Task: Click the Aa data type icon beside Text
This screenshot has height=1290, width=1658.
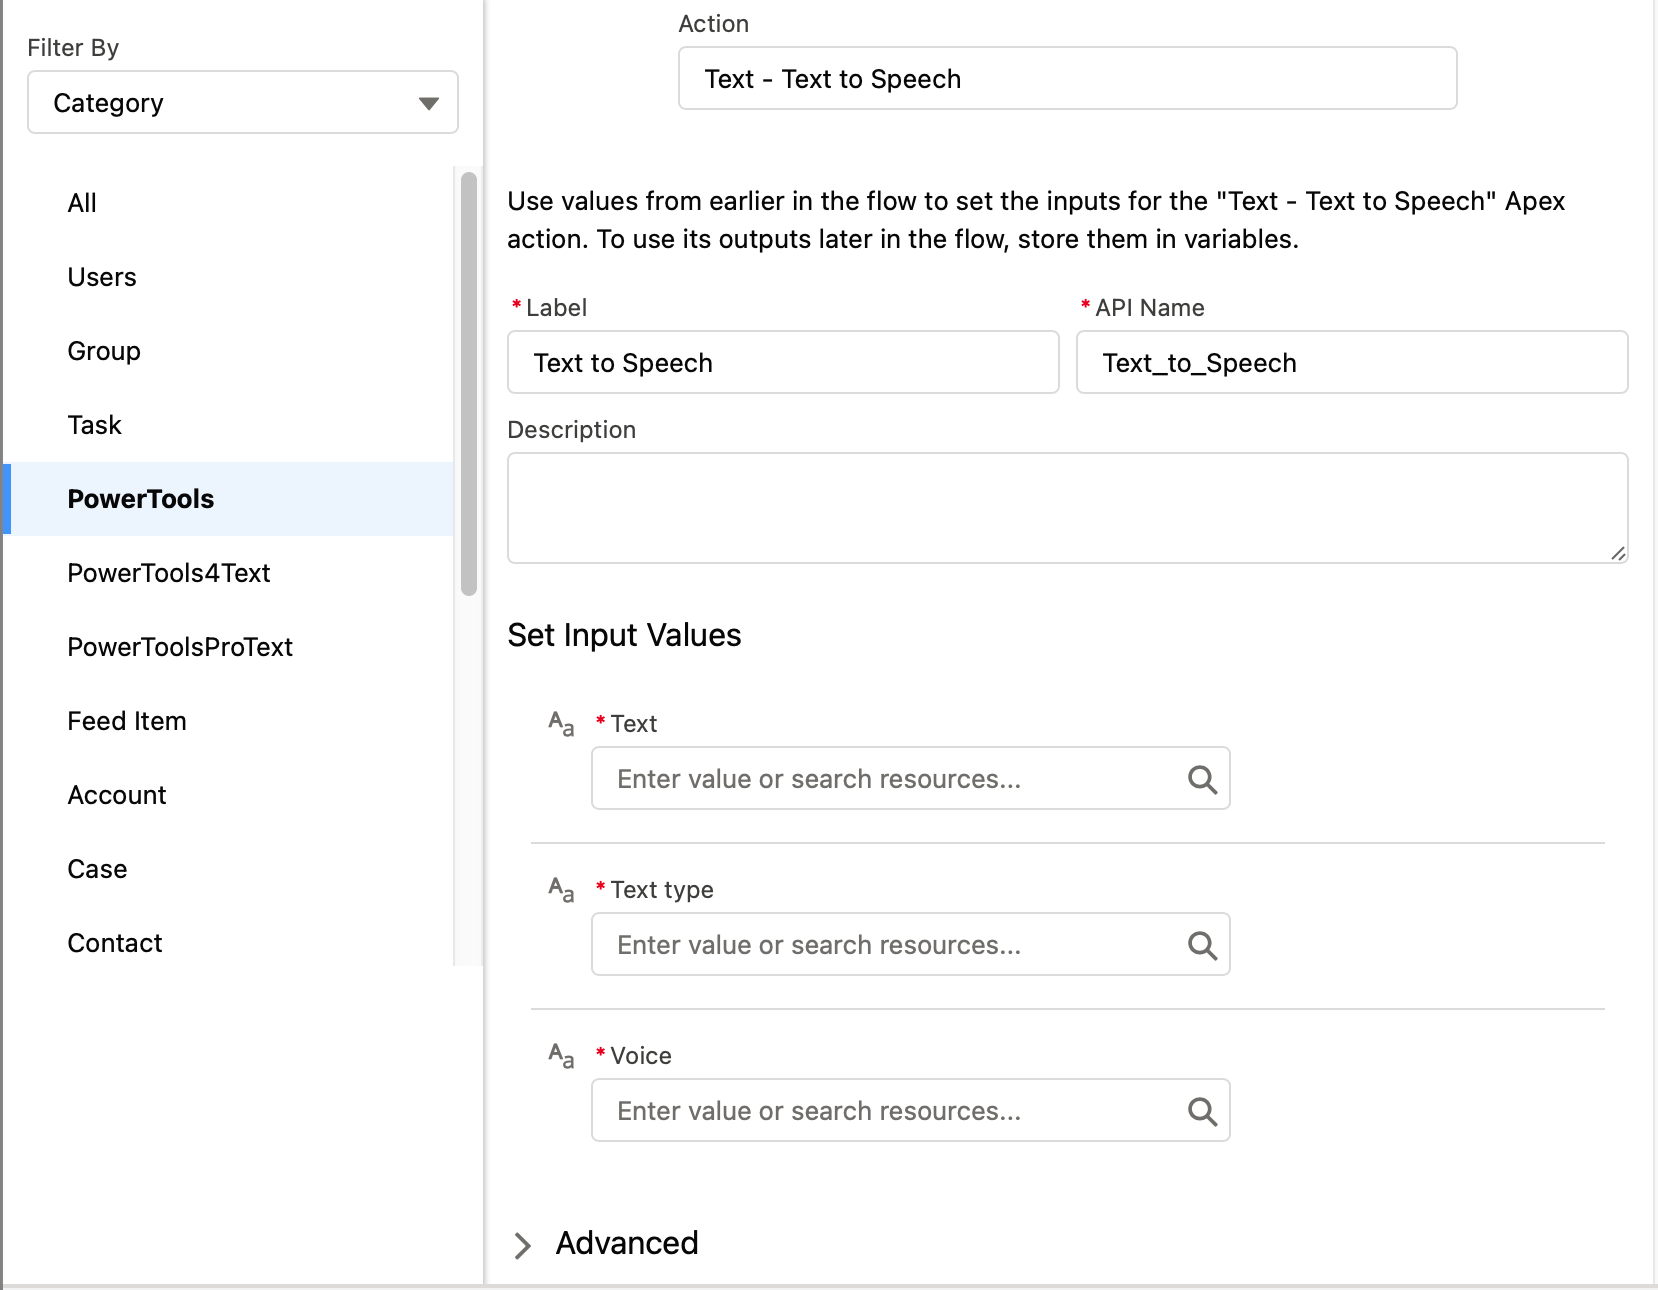Action: coord(561,723)
